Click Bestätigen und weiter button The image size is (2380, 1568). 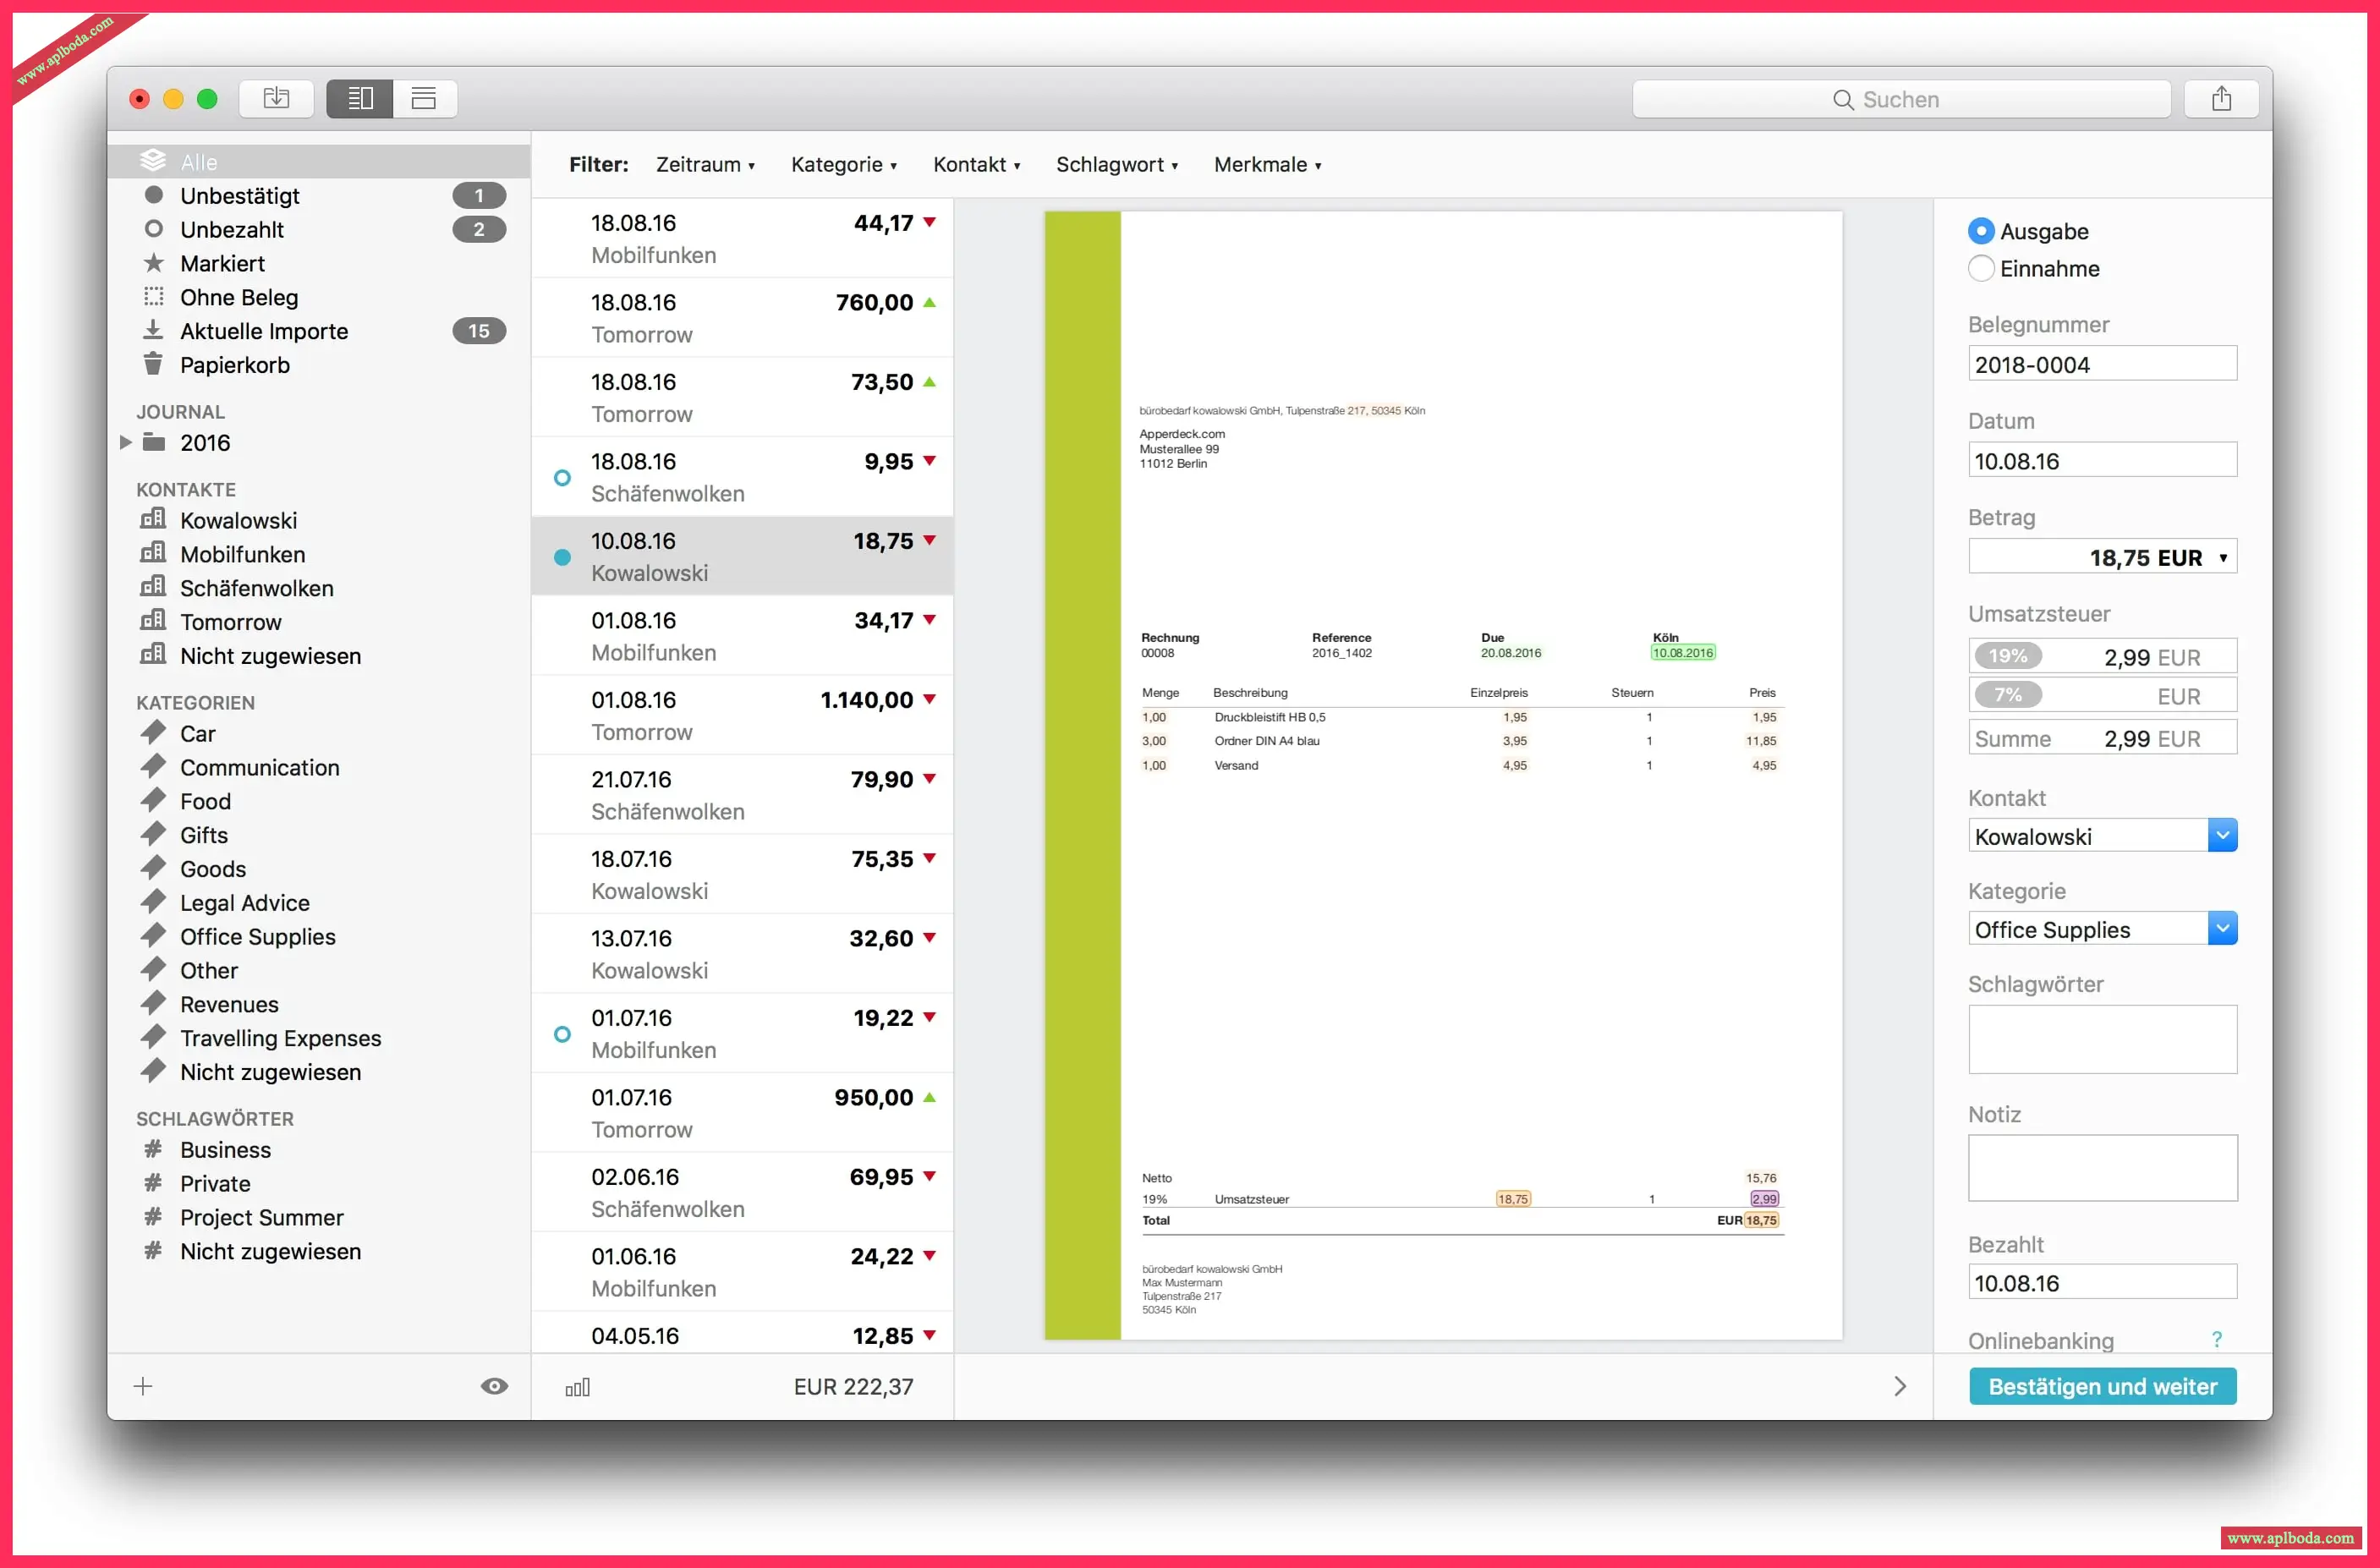(x=2102, y=1386)
